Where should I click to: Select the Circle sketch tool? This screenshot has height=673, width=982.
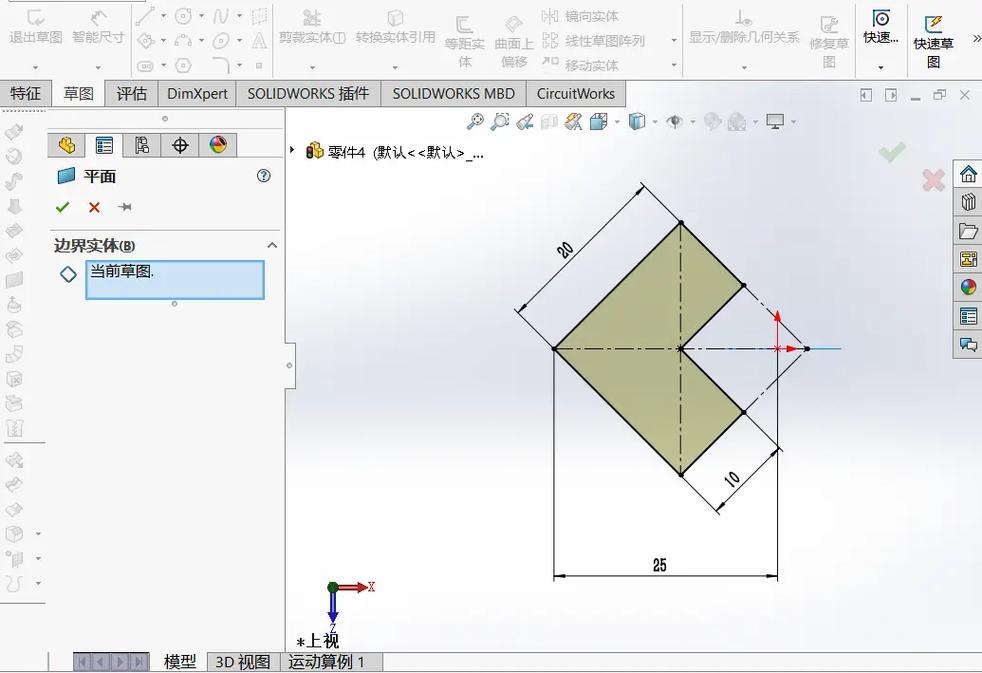(182, 14)
